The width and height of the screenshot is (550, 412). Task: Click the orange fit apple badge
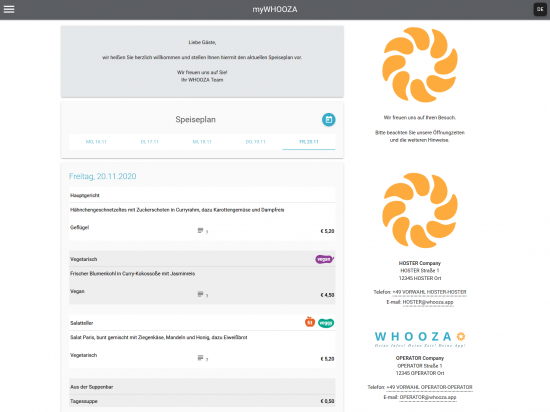coord(310,322)
